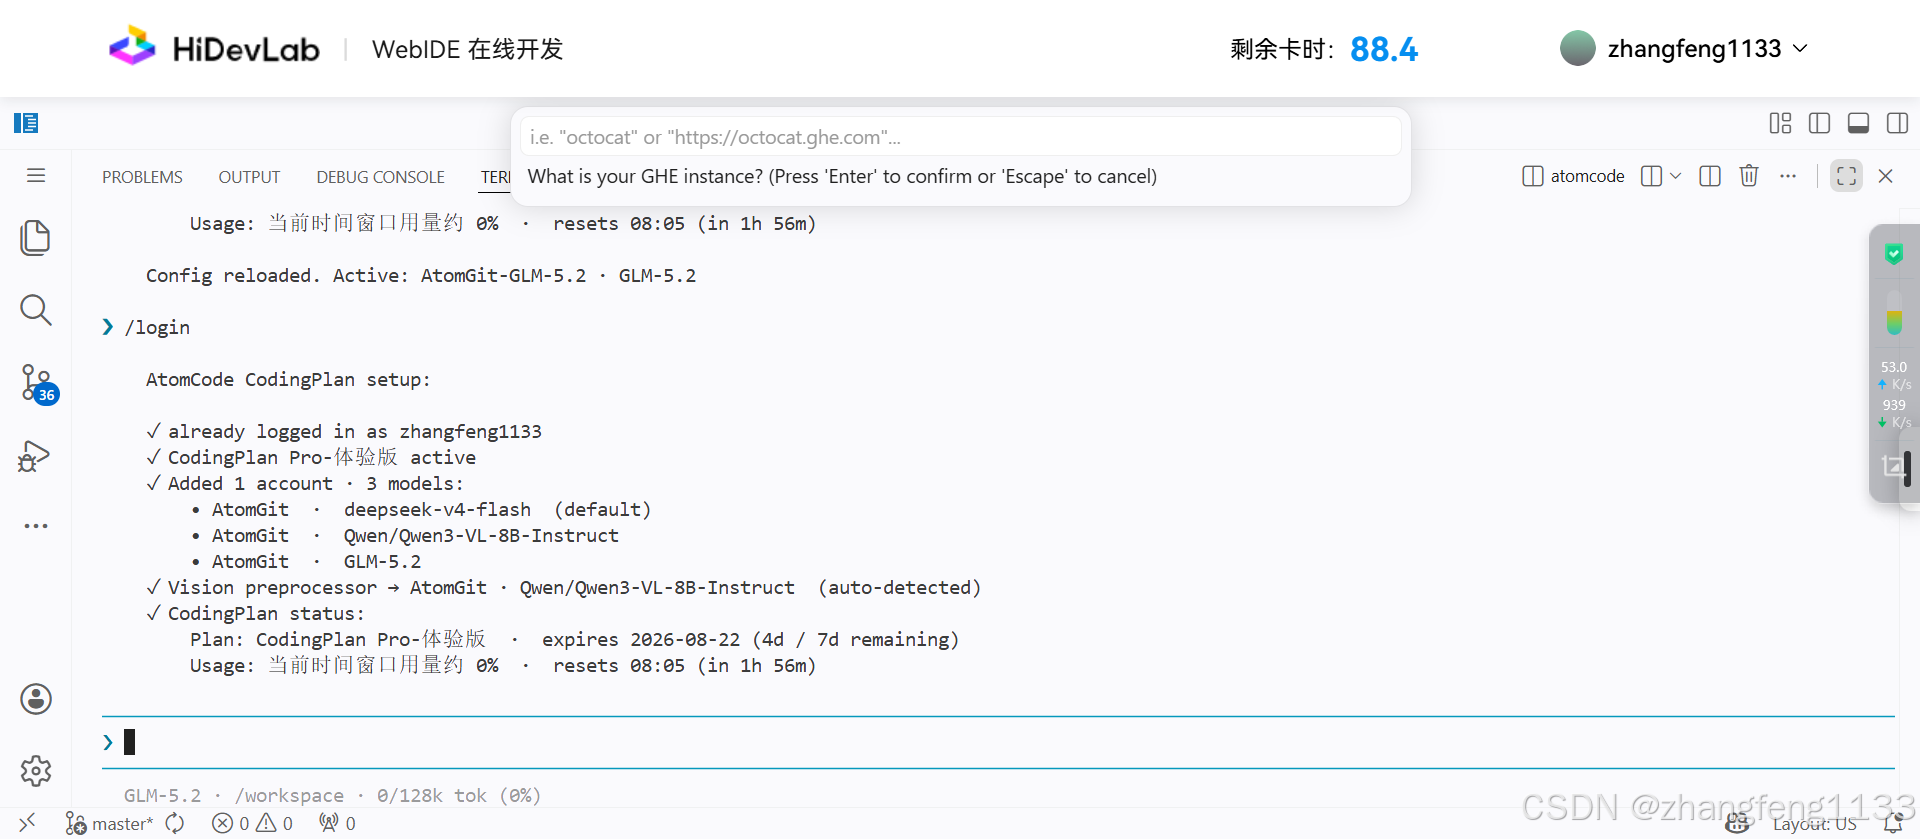Open Customize Layout button
The image size is (1920, 839).
1780,123
